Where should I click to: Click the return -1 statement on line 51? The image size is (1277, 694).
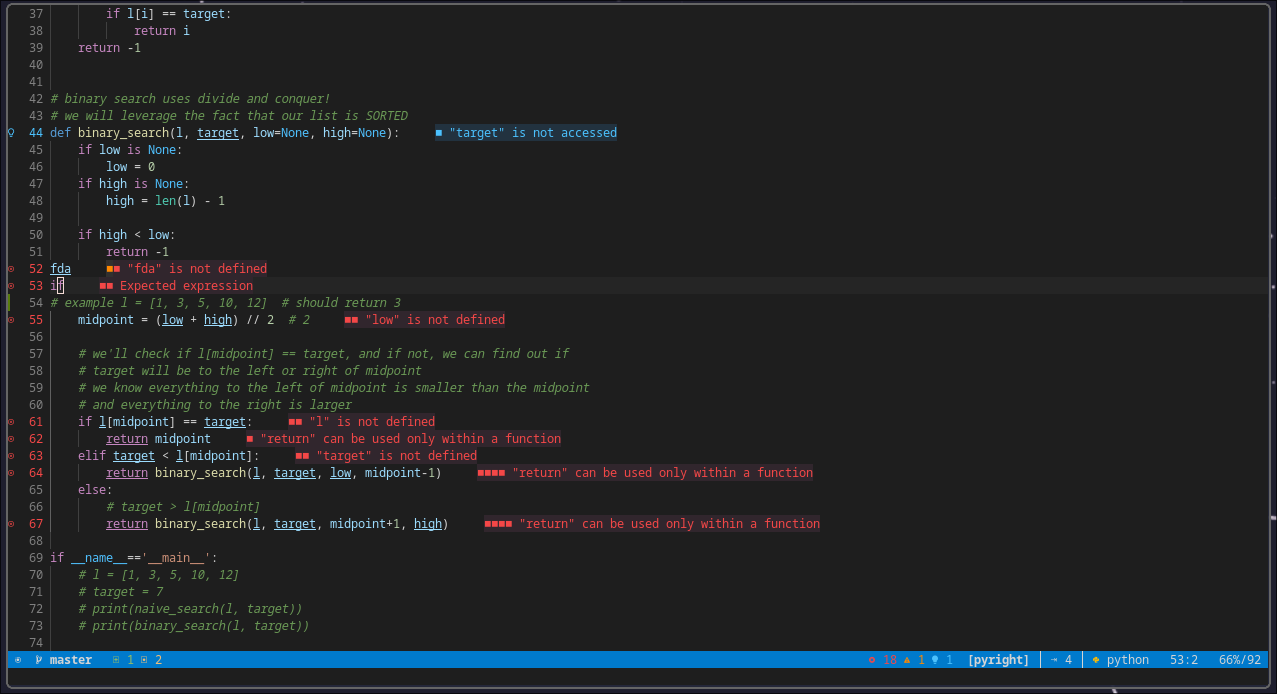click(137, 252)
